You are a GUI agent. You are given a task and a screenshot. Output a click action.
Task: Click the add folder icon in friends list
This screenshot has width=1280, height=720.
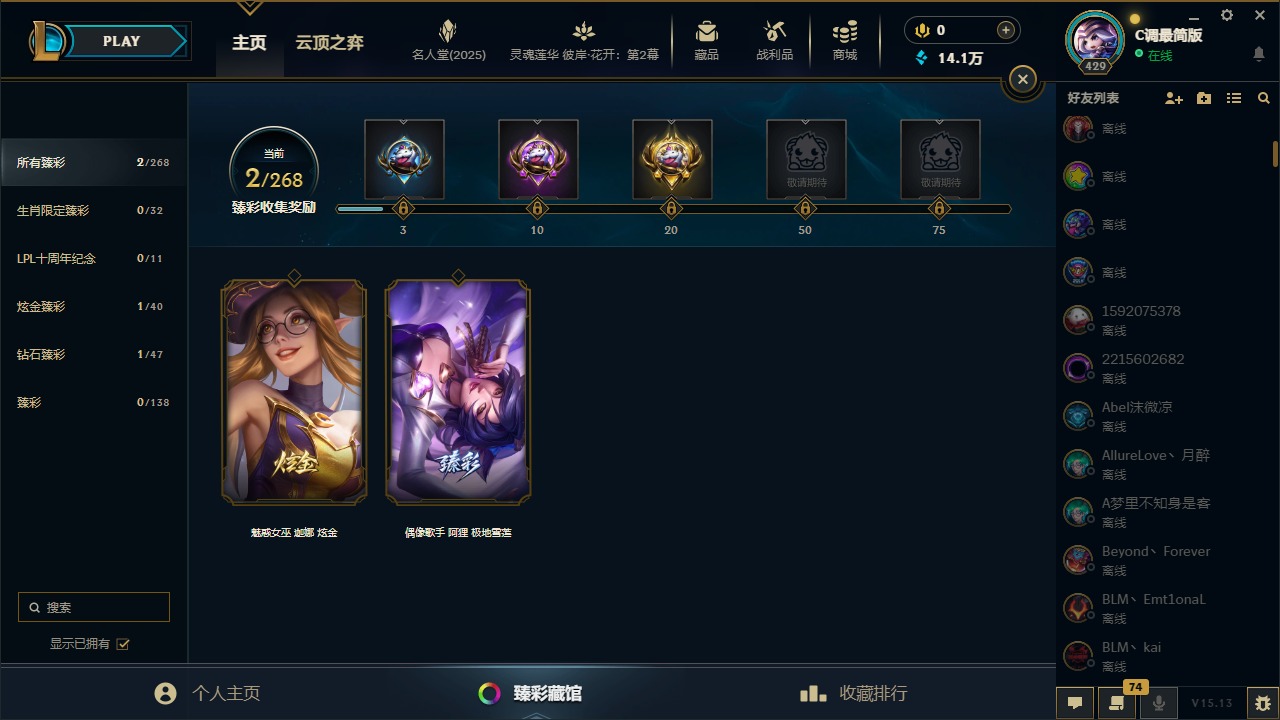point(1204,98)
